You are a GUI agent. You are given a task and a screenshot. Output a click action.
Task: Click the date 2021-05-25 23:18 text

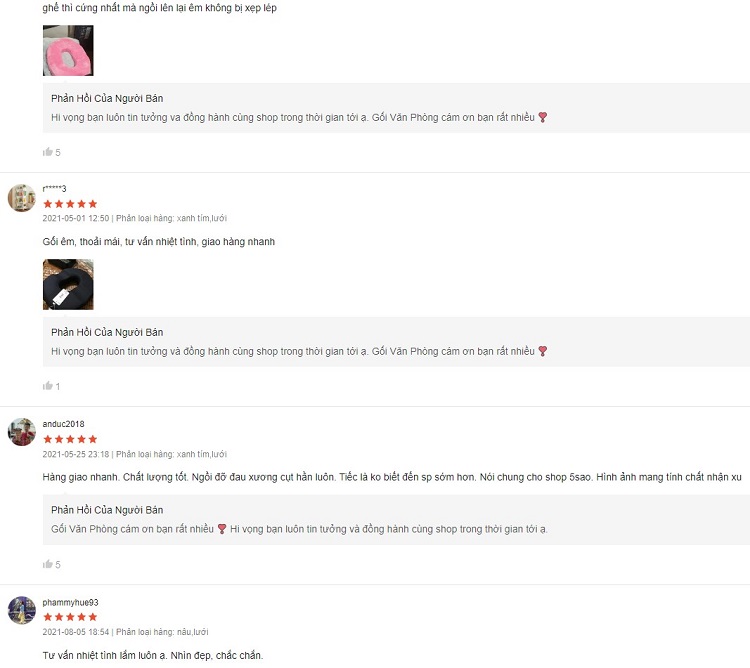76,454
